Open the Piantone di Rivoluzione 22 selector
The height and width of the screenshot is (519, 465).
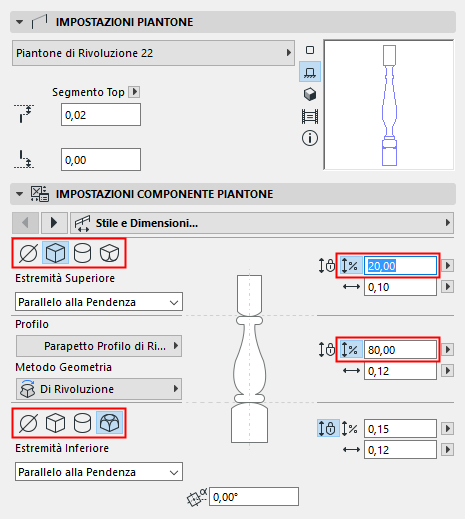pos(153,53)
